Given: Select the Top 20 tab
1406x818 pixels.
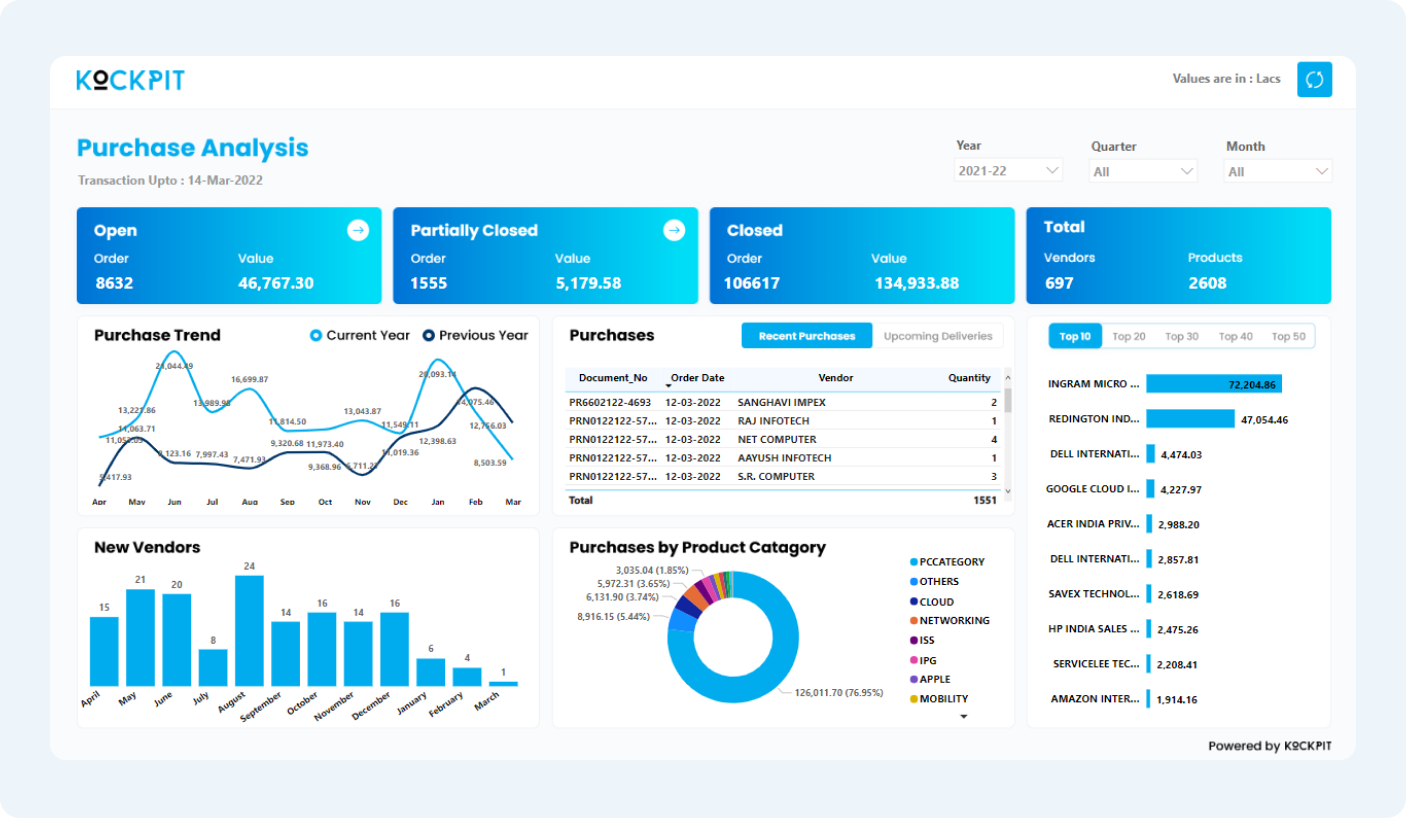Looking at the screenshot, I should (1129, 337).
